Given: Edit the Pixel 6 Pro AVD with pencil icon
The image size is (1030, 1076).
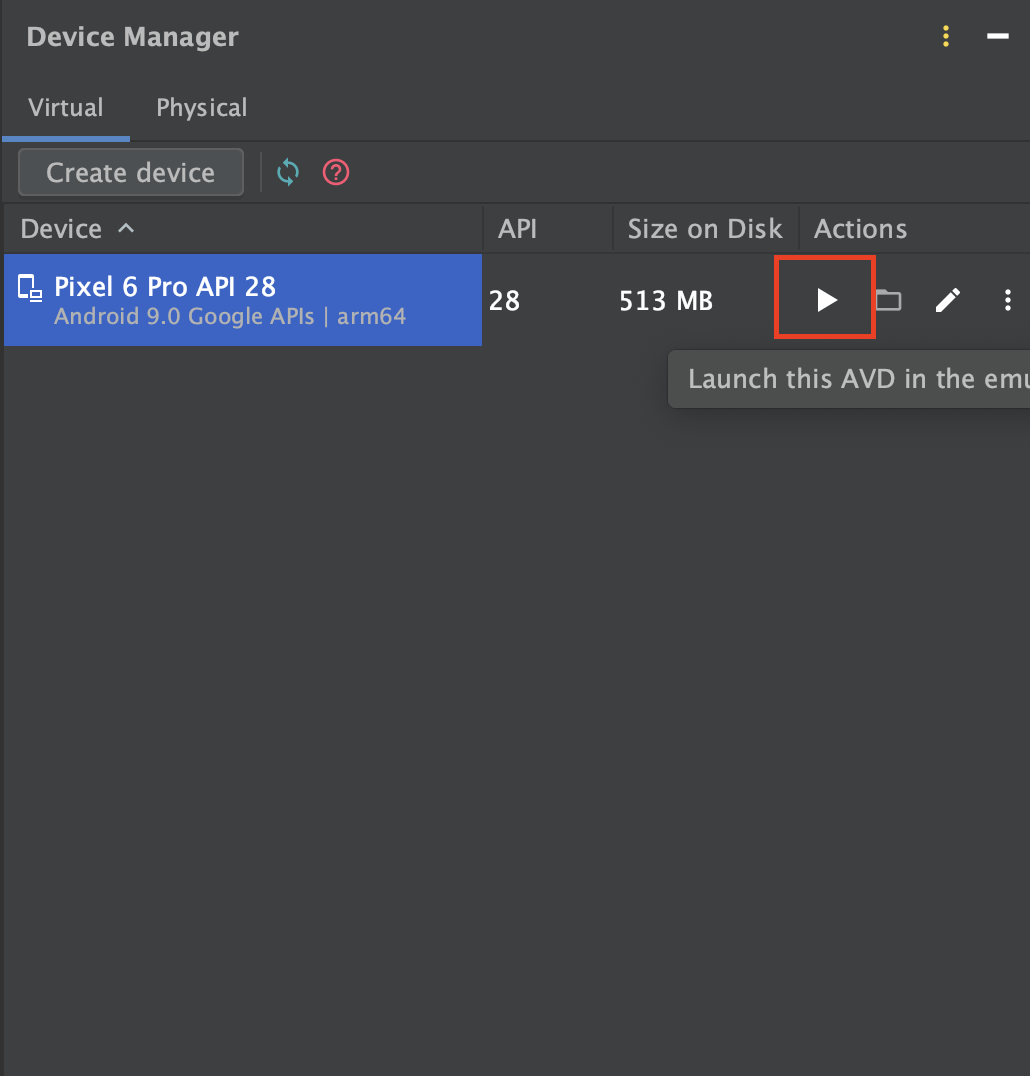Looking at the screenshot, I should [948, 300].
